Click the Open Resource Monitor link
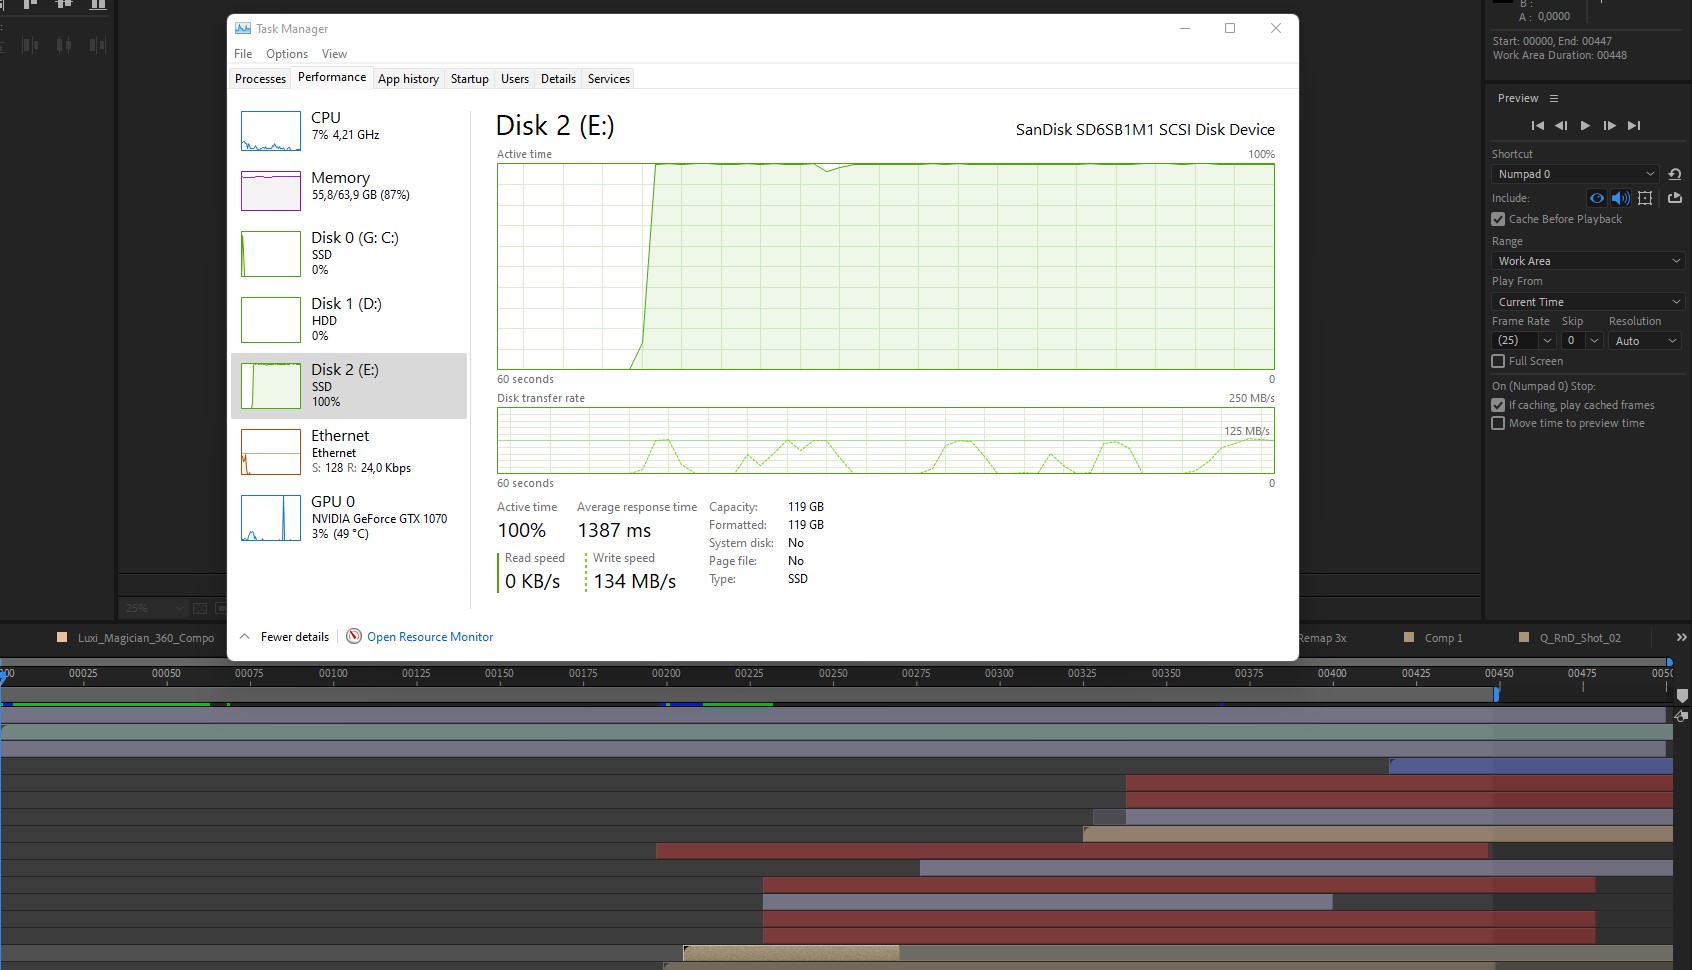Screen dimensions: 1692x970 pyautogui.click(x=430, y=637)
